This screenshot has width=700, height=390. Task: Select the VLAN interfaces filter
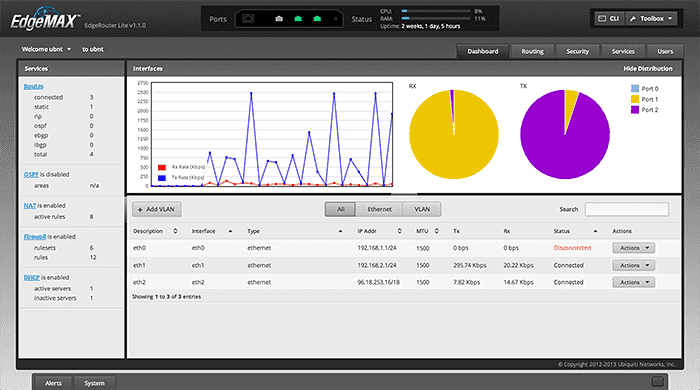pyautogui.click(x=422, y=209)
